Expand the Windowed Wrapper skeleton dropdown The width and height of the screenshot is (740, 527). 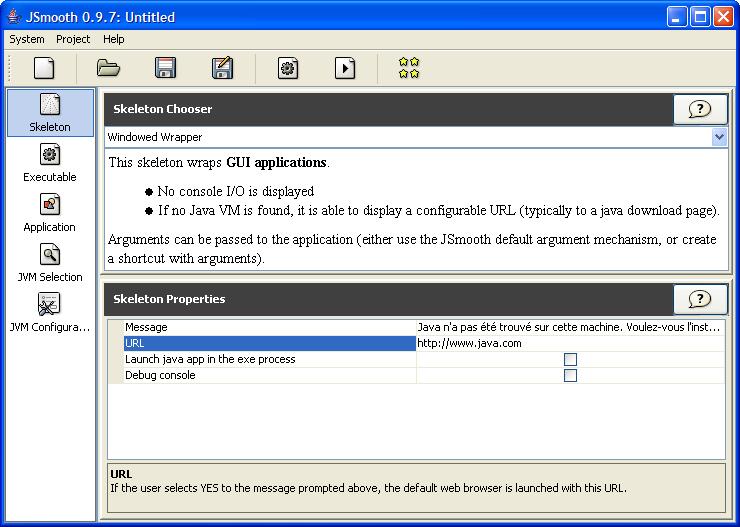click(x=719, y=137)
